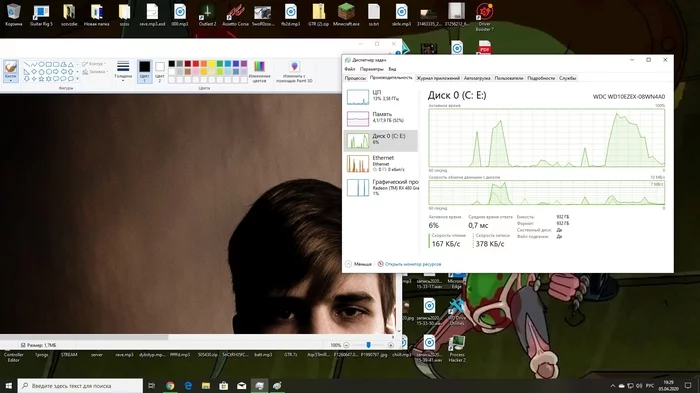Click the Minecraft.exe desktop icon
This screenshot has height=393, width=700.
(x=346, y=14)
